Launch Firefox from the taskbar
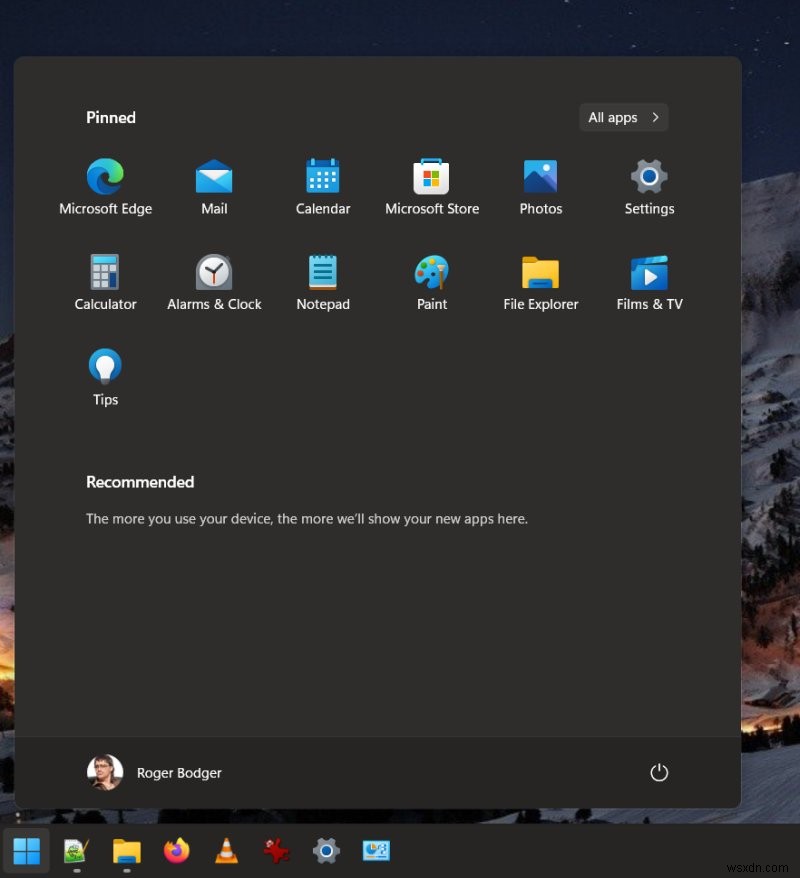This screenshot has height=878, width=800. click(176, 851)
